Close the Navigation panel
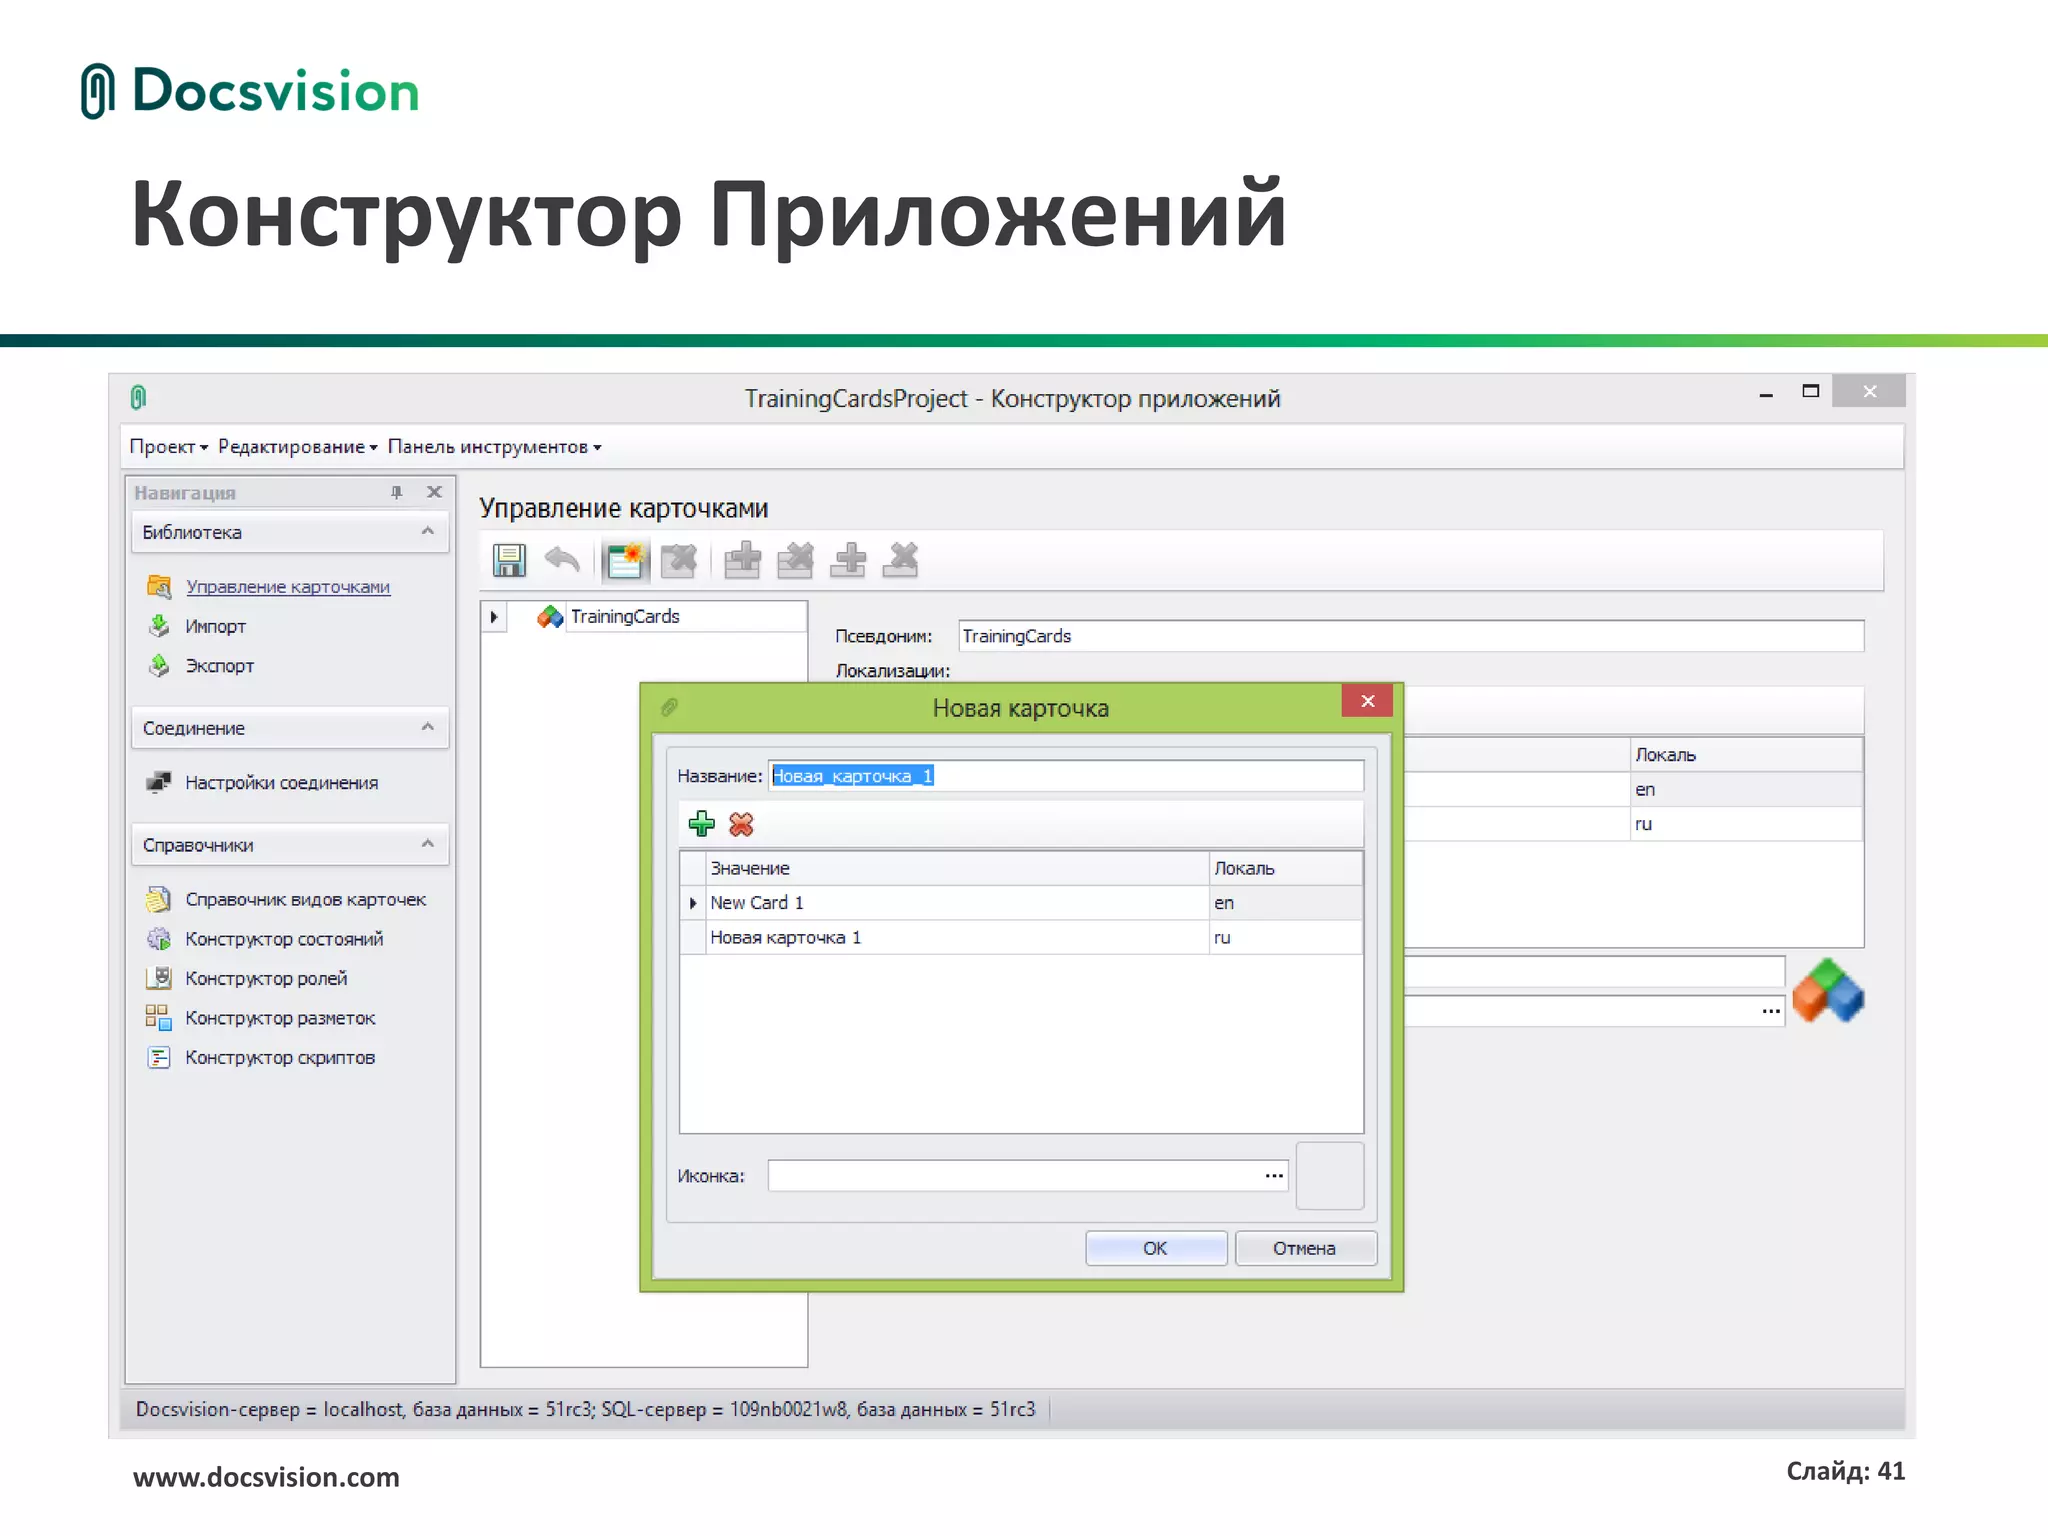This screenshot has width=2048, height=1536. coord(434,492)
